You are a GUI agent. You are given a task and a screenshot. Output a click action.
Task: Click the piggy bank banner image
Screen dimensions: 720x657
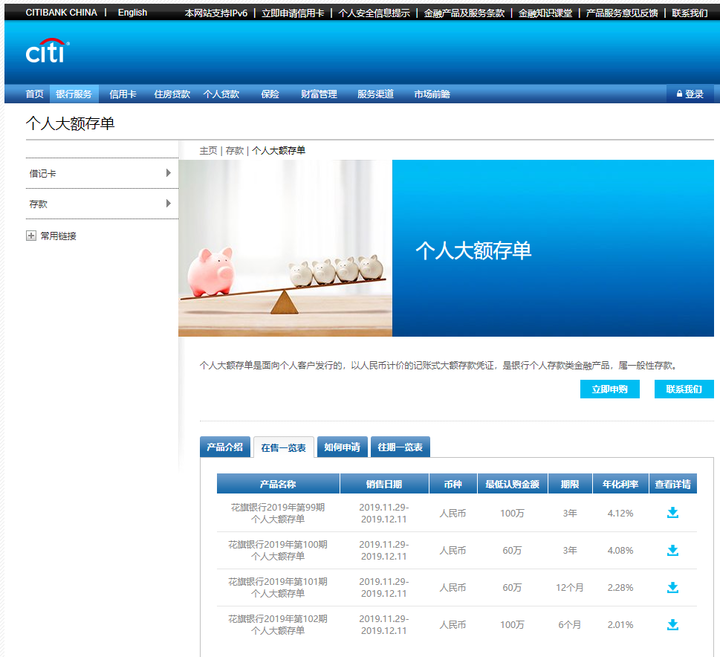point(285,248)
